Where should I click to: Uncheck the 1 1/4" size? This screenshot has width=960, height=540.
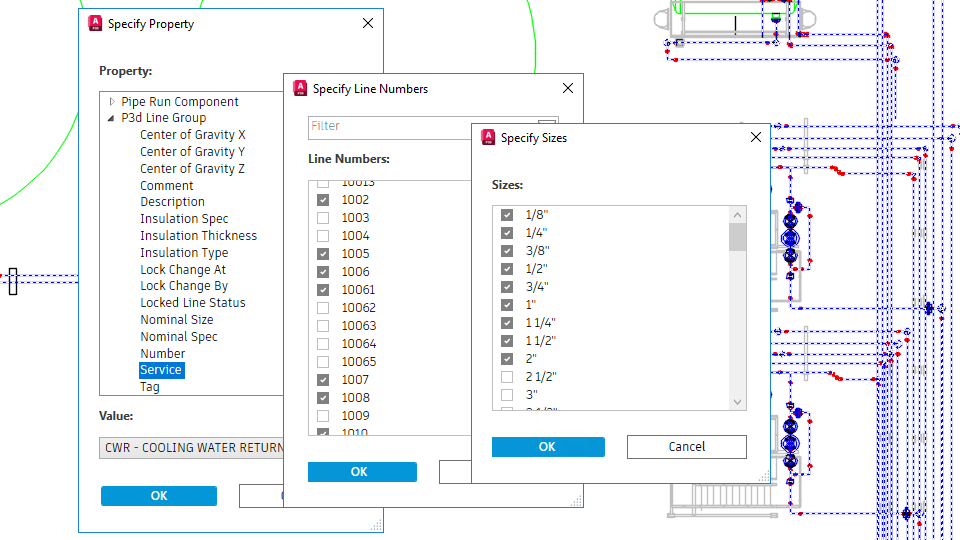click(506, 323)
